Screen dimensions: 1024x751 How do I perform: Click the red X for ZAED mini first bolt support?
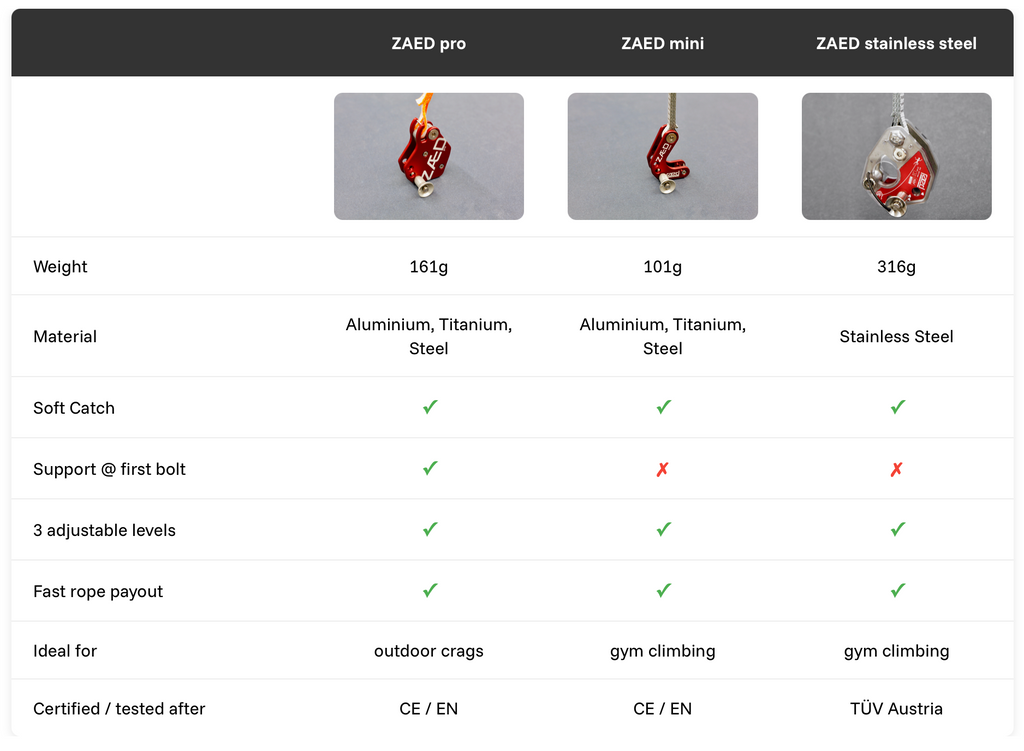click(662, 469)
